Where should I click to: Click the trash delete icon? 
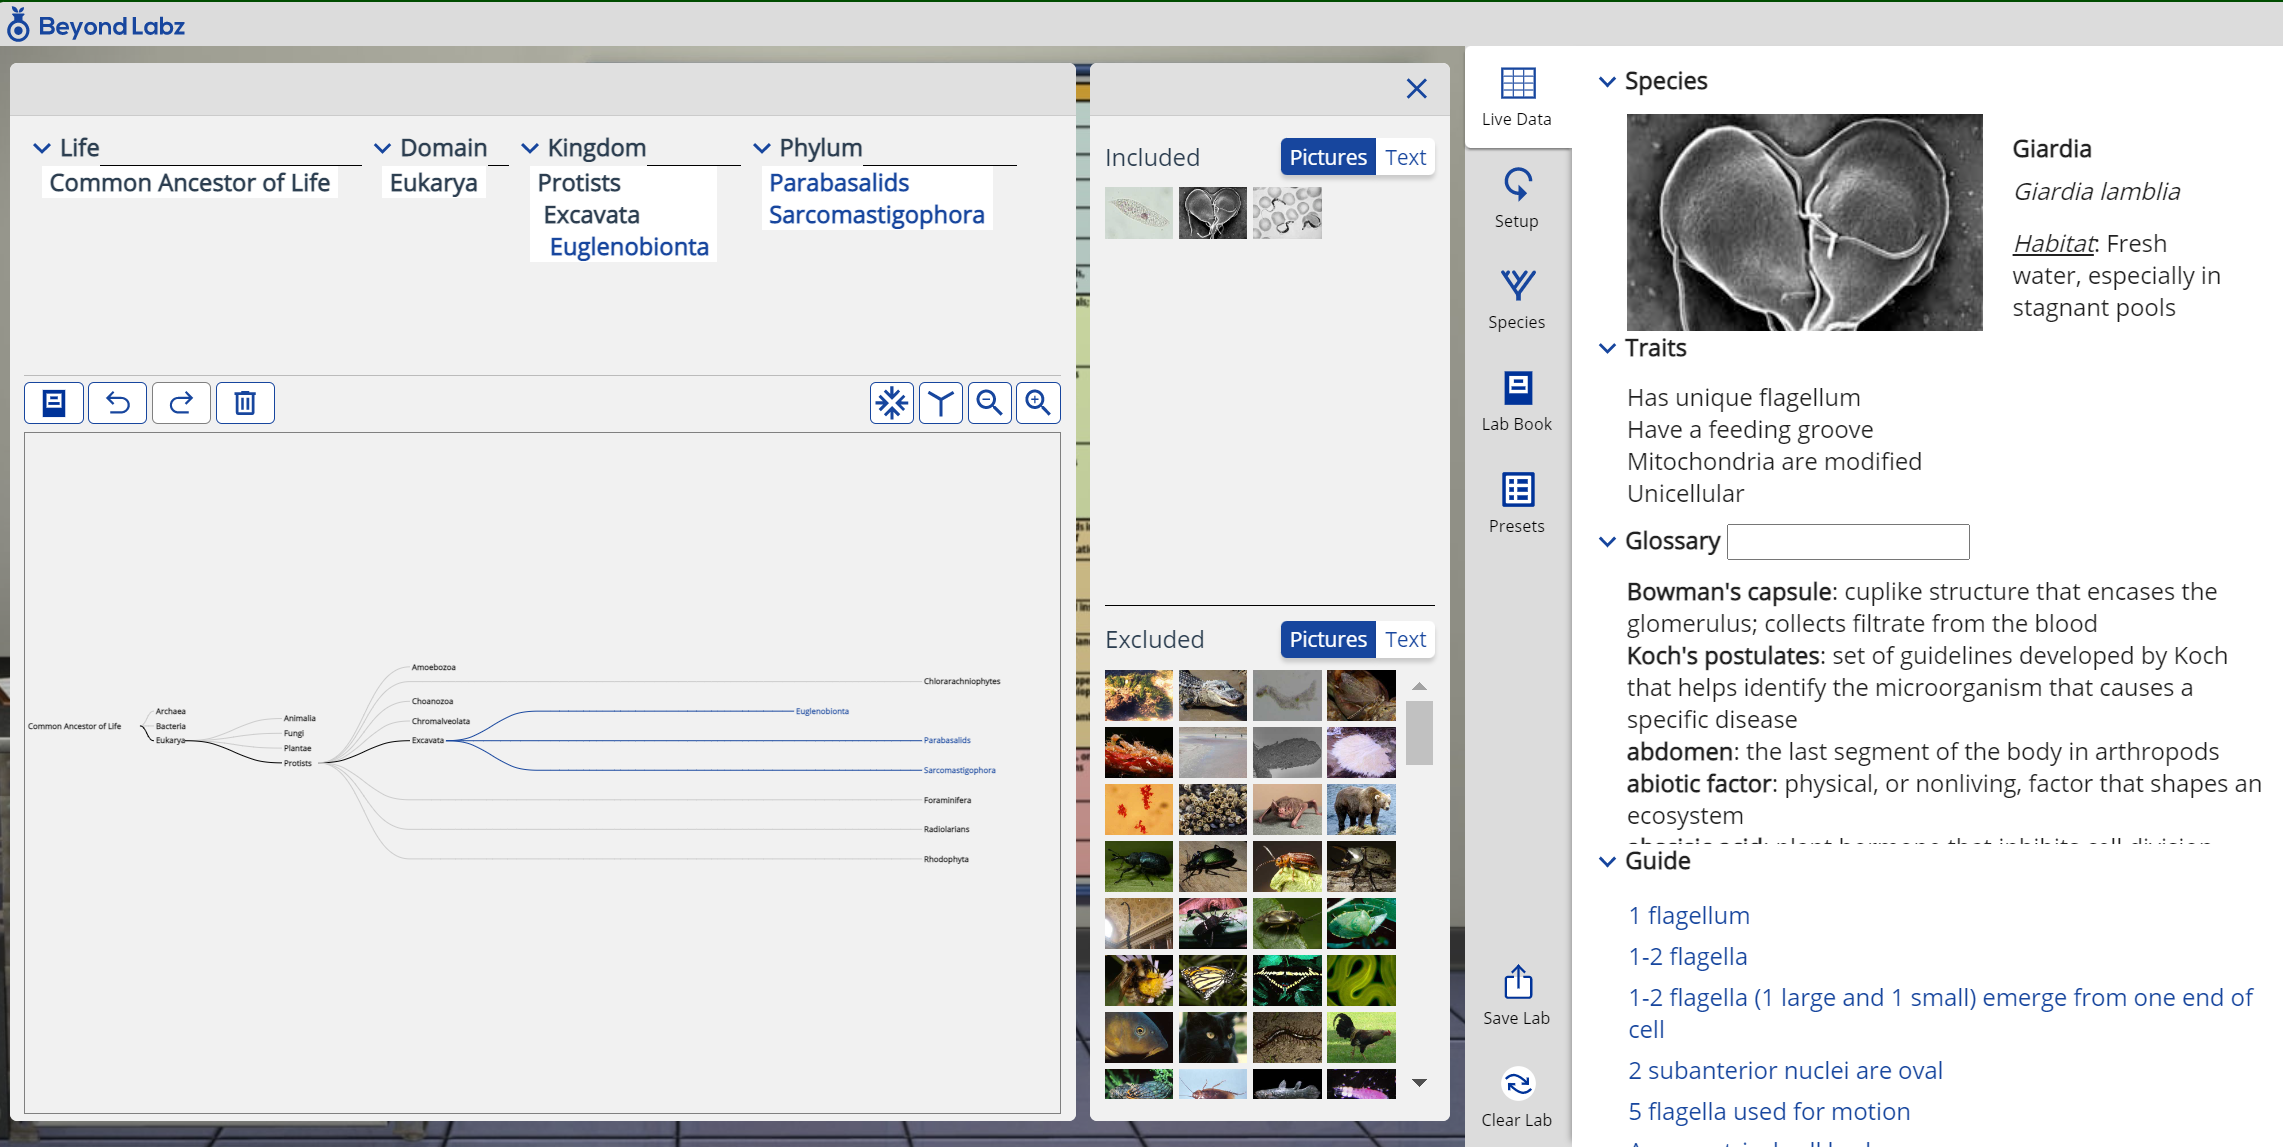point(245,403)
